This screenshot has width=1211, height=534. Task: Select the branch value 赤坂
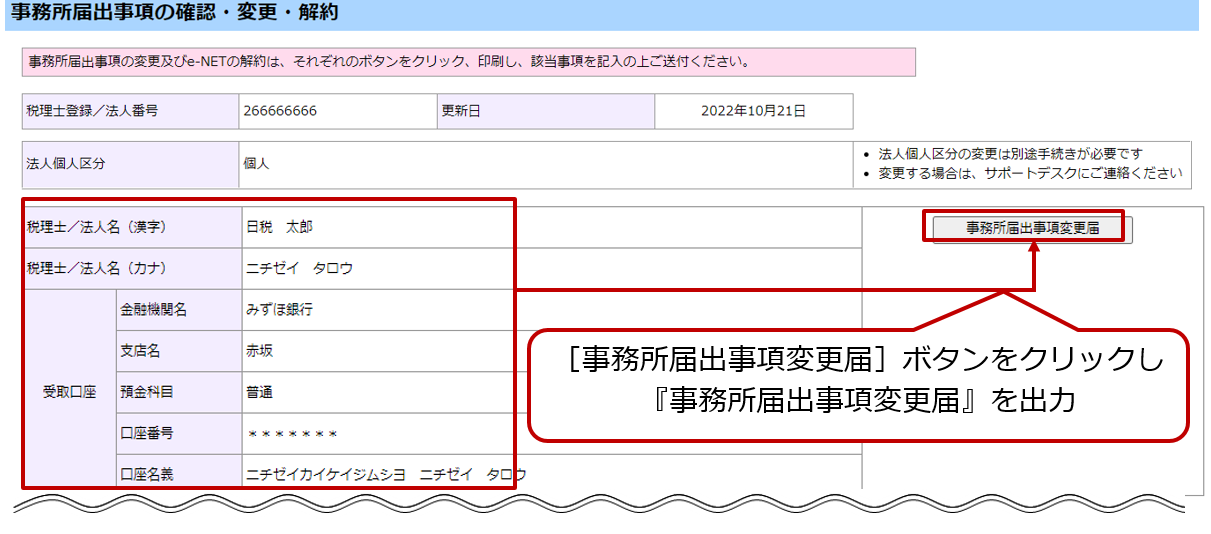pos(259,351)
